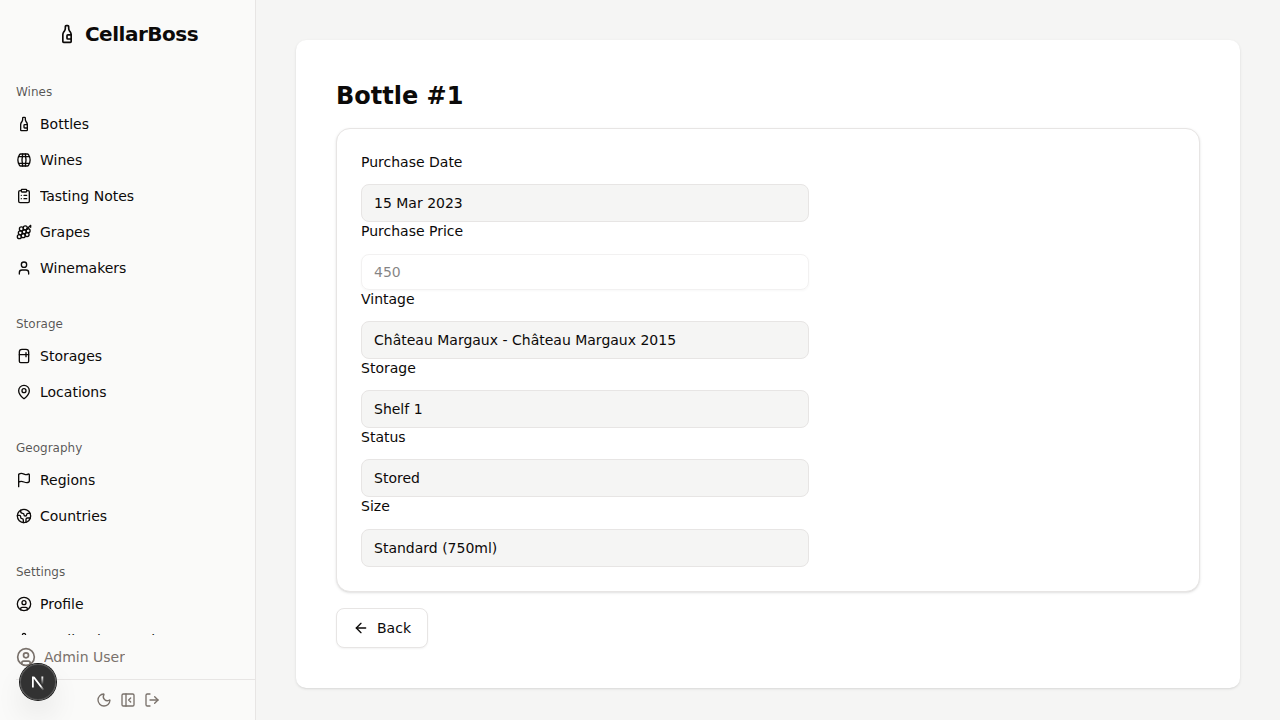Open the Profile settings page

click(x=61, y=604)
